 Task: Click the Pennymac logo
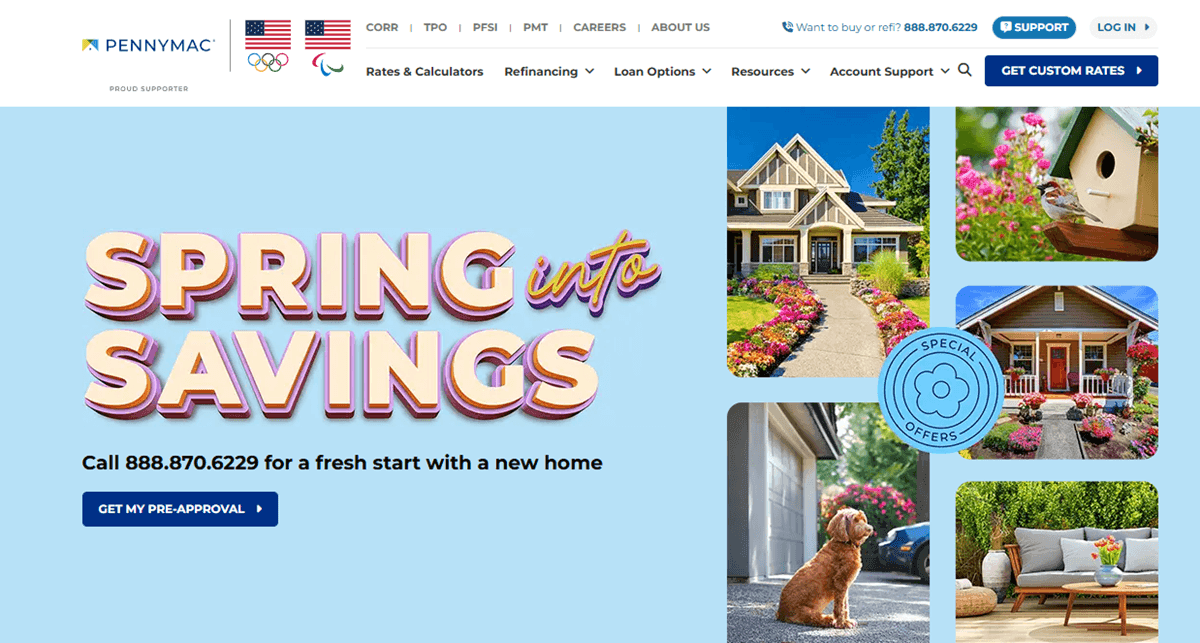[x=148, y=45]
